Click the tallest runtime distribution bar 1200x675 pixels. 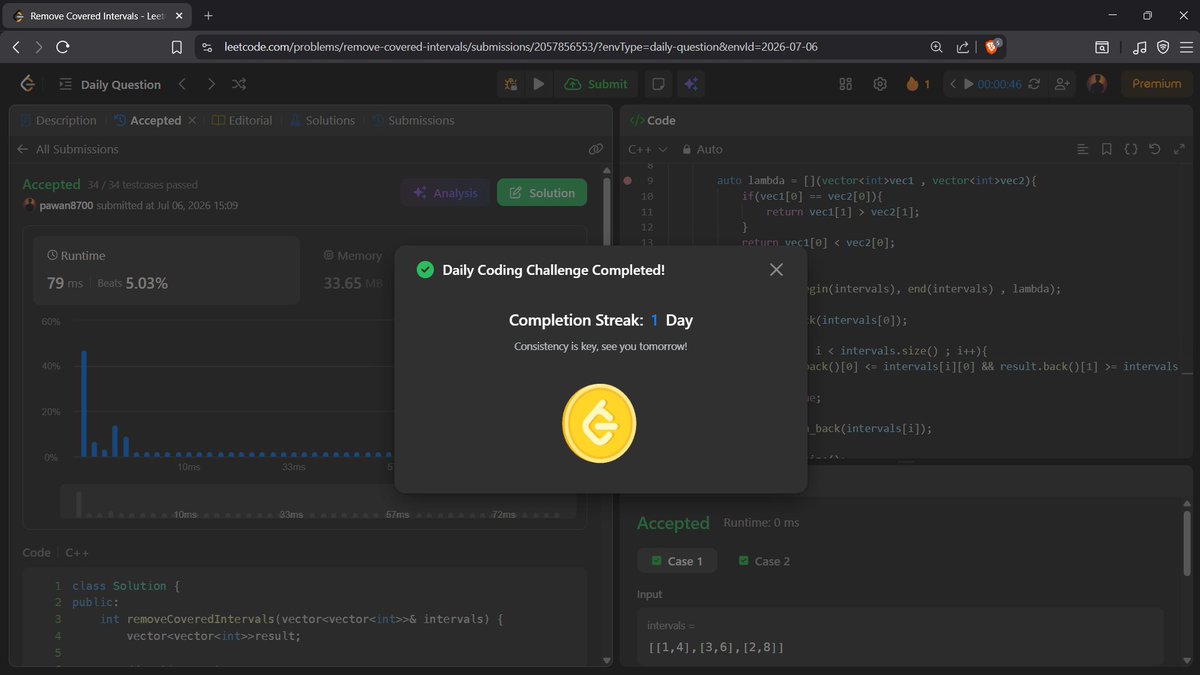[x=84, y=403]
